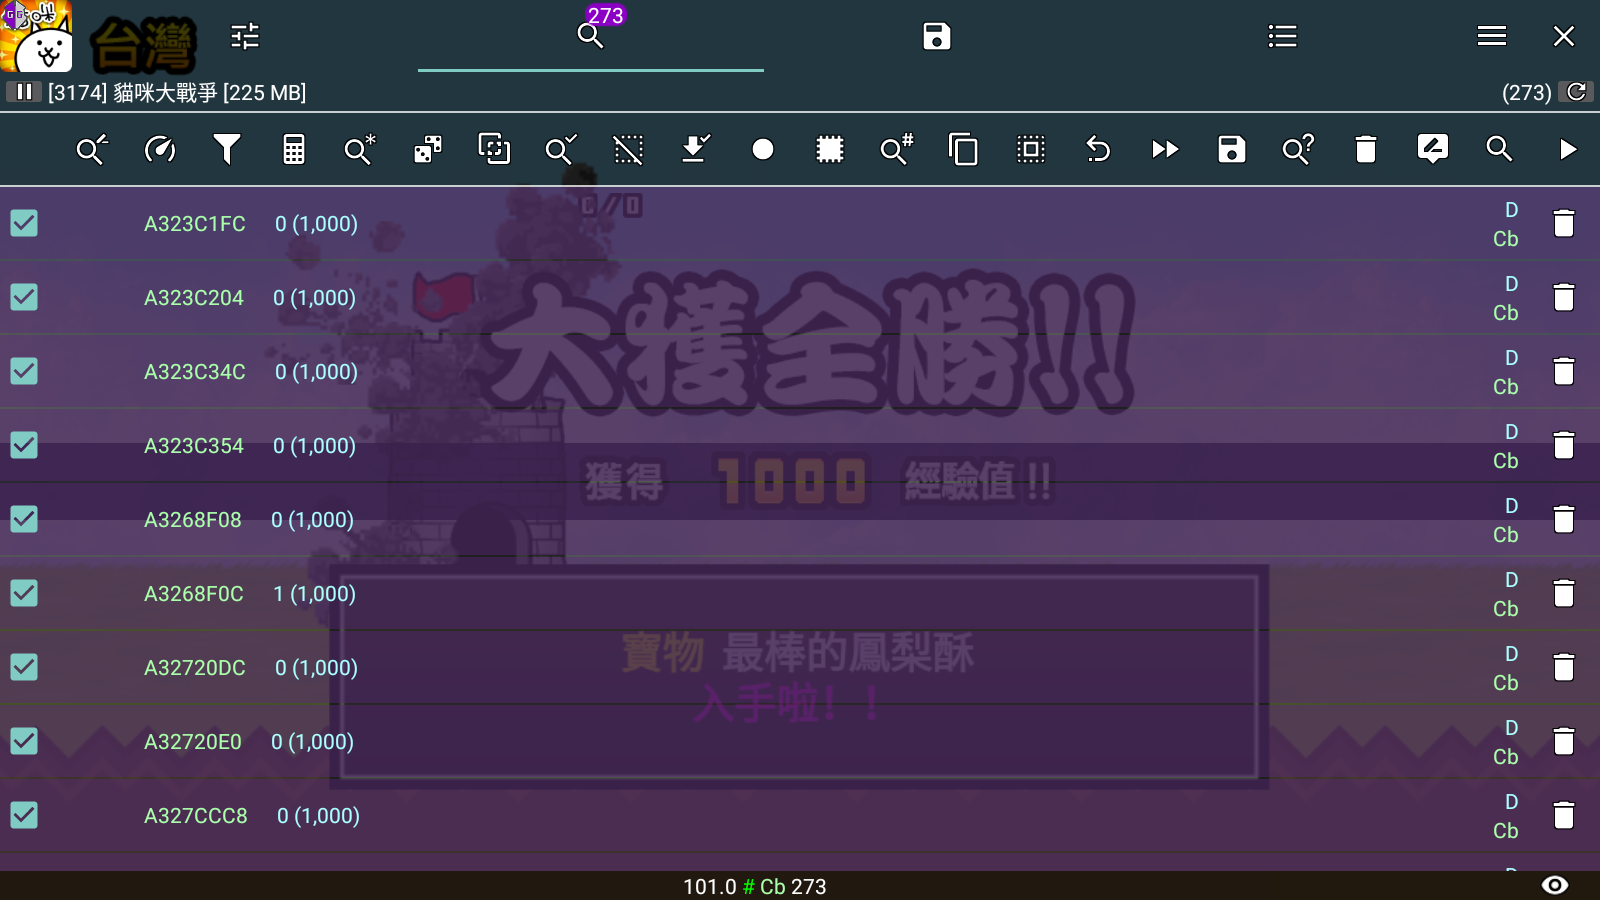Delete the A32720DC result row
This screenshot has width=1600, height=900.
1564,667
